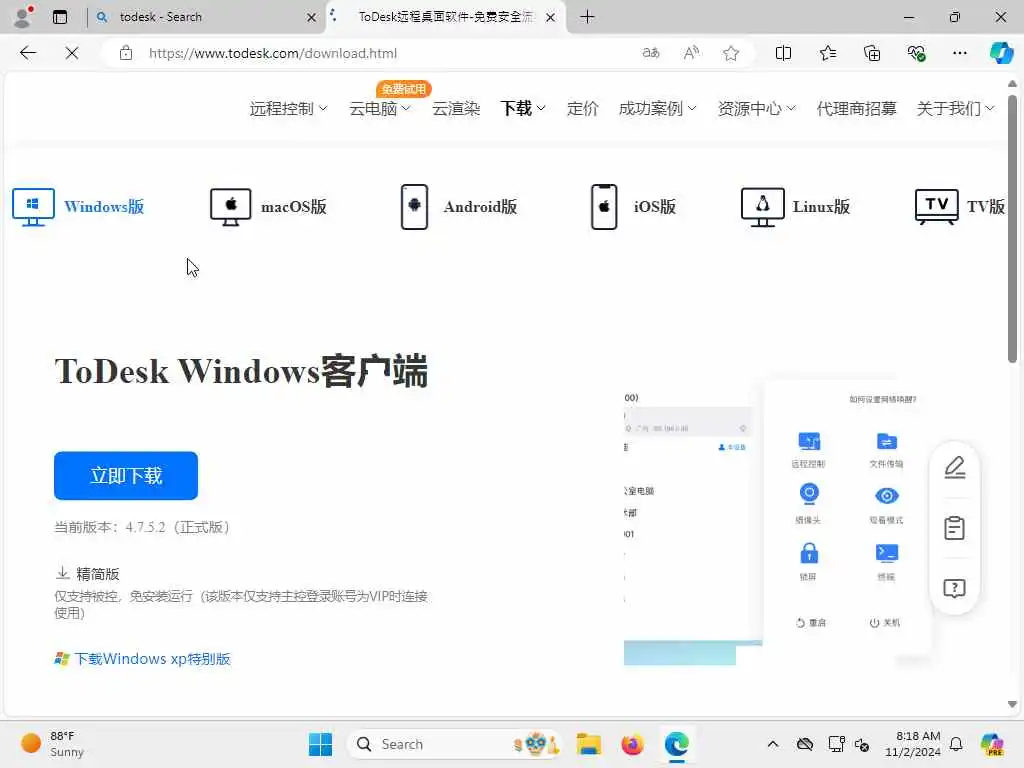
Task: Open the collections icon
Action: pos(872,53)
